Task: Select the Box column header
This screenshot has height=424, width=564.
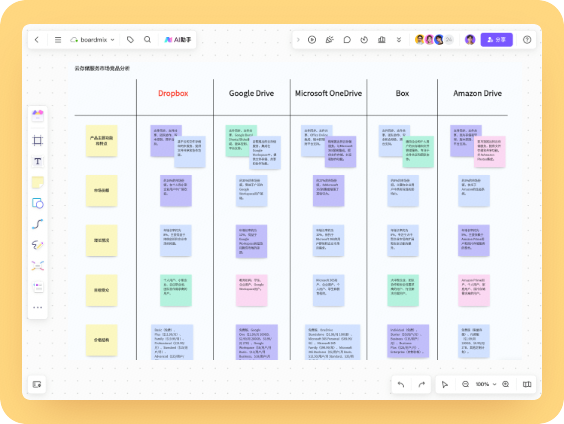Action: click(402, 94)
